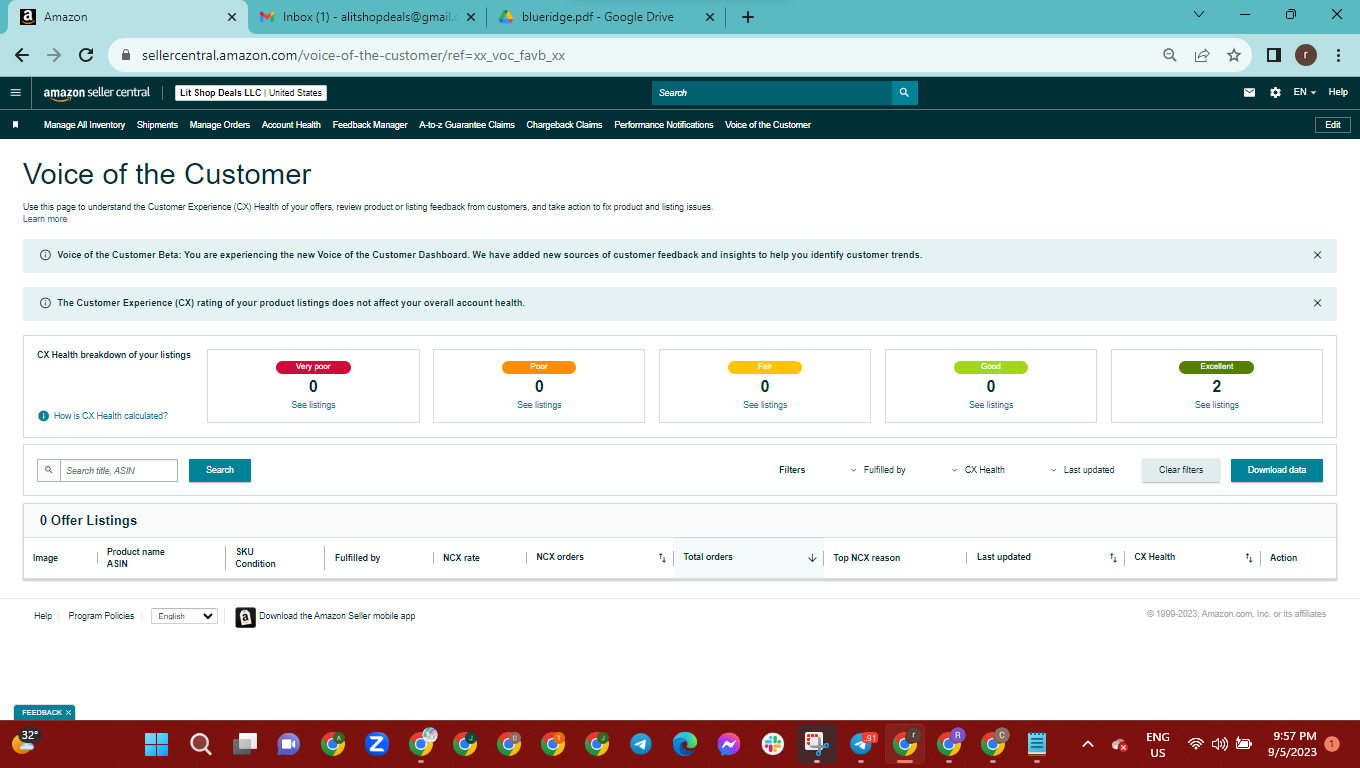Open the Chrome side panel
Image resolution: width=1360 pixels, height=768 pixels.
point(1274,56)
